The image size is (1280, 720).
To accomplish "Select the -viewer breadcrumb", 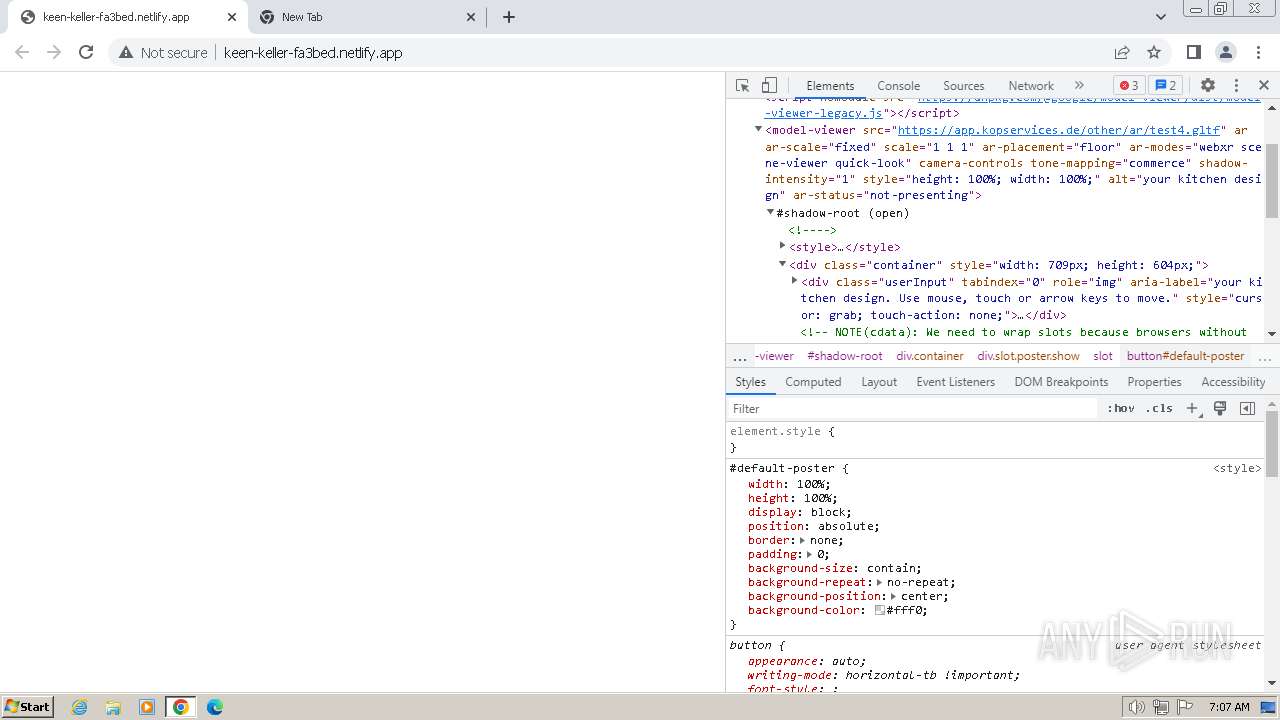I will click(x=774, y=356).
